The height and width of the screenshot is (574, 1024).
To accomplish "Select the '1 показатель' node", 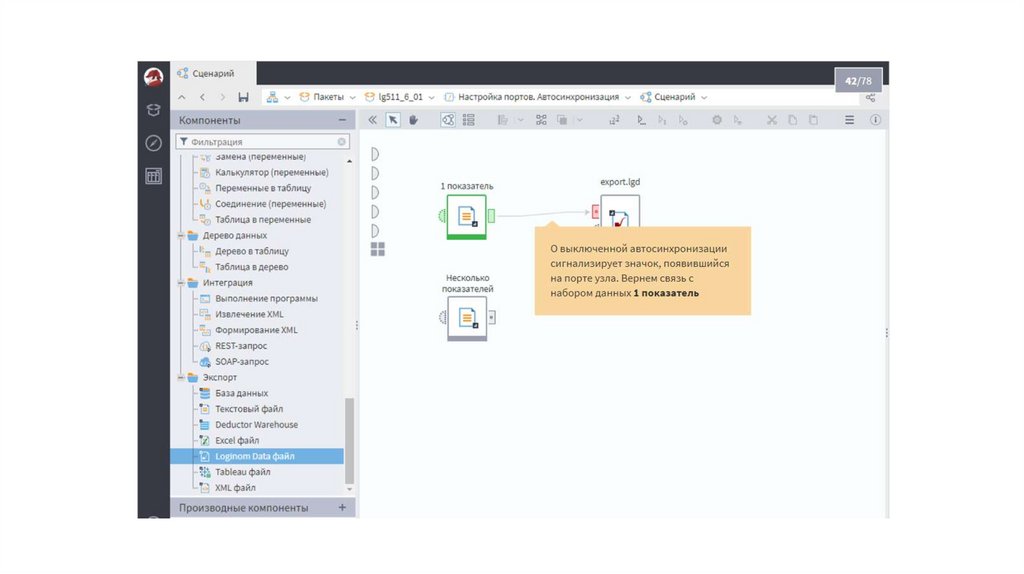I will [x=466, y=215].
